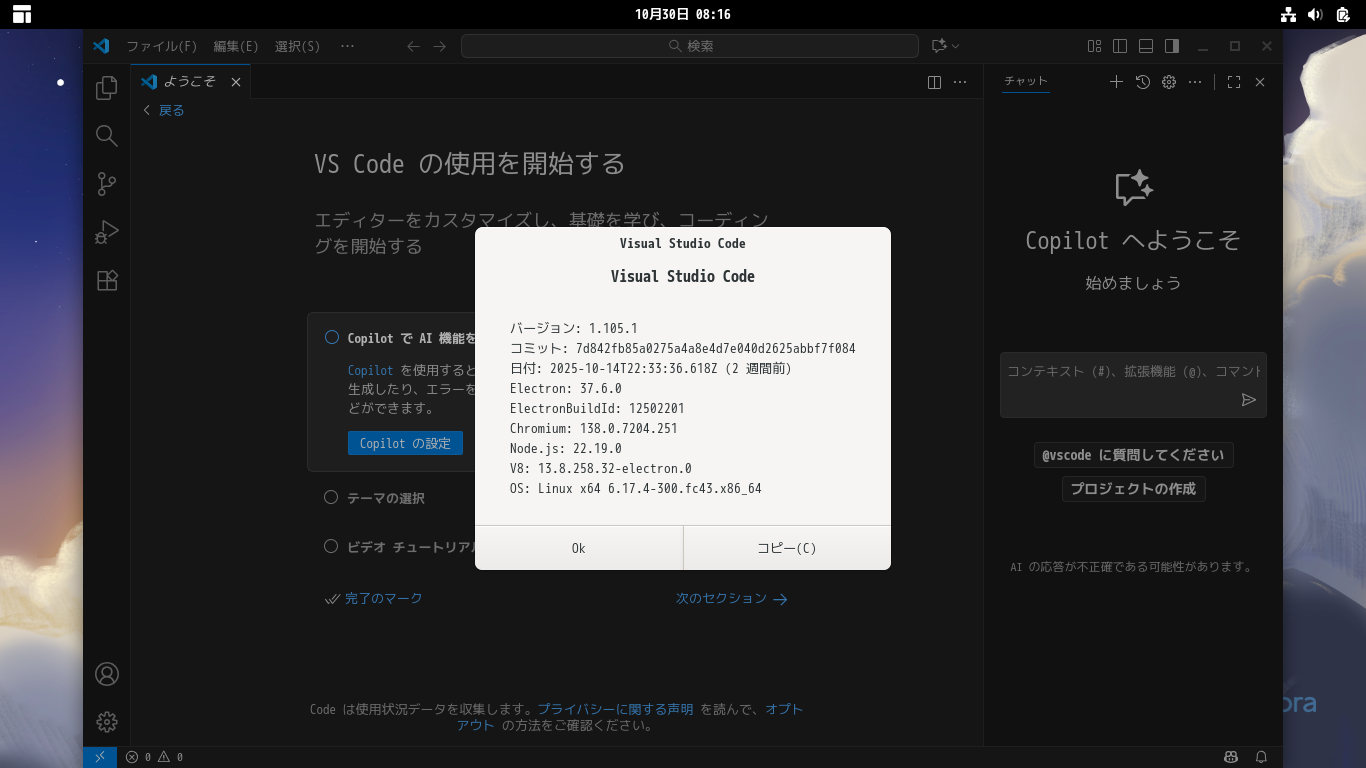Screen dimensions: 1366x768
Task: Click プロジェクトの作成 suggestion
Action: click(1133, 489)
